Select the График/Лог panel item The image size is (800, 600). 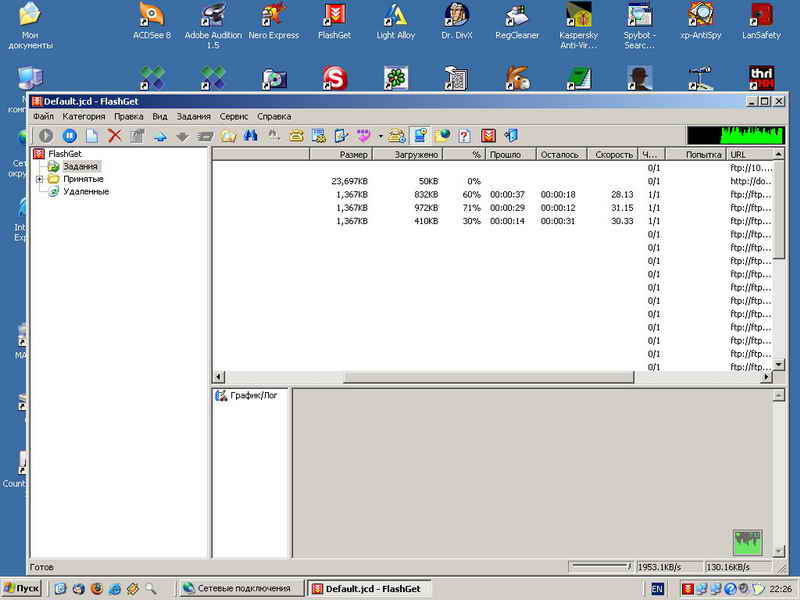(254, 395)
